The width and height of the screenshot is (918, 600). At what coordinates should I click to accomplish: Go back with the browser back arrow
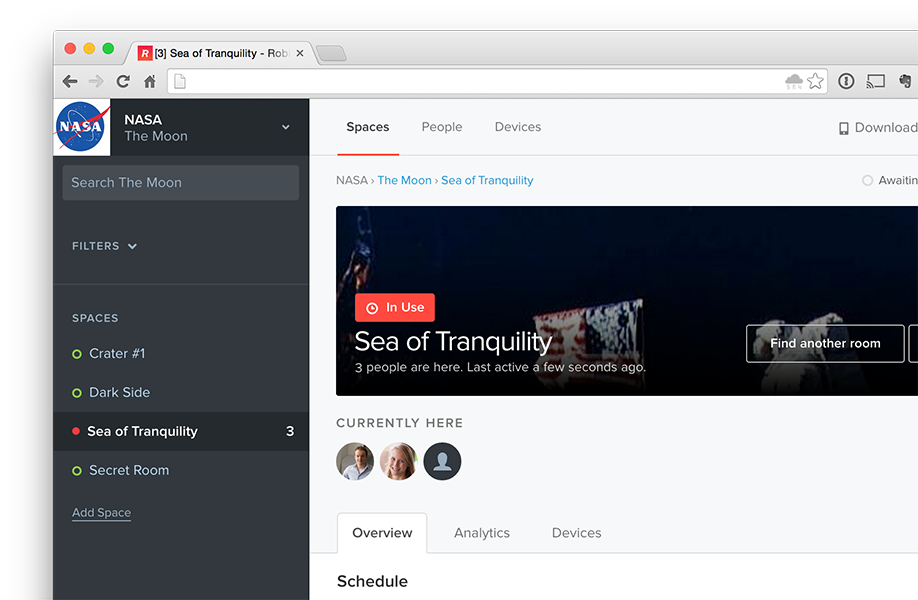click(x=70, y=81)
